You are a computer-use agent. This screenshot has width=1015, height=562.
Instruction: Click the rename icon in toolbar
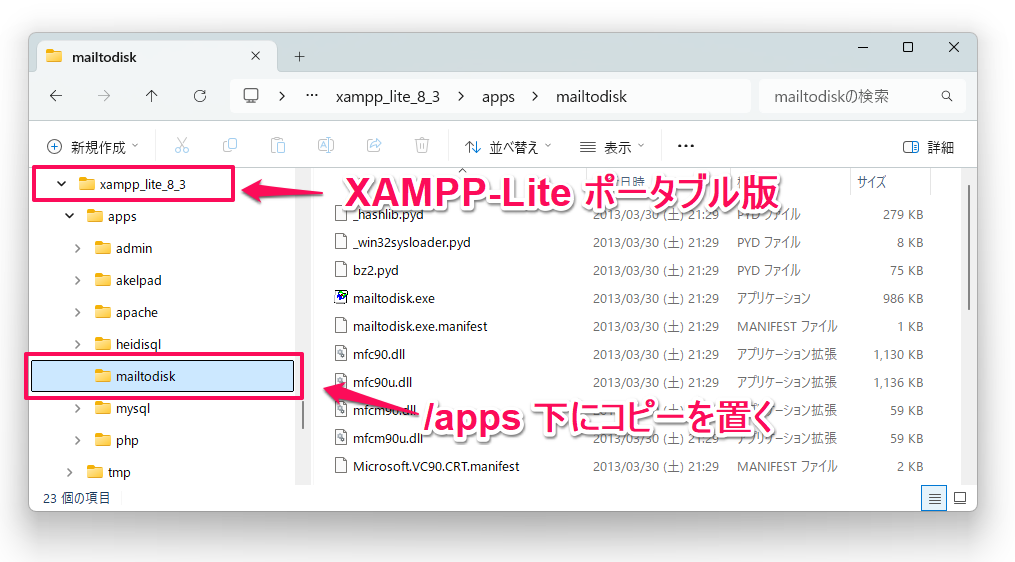[326, 146]
